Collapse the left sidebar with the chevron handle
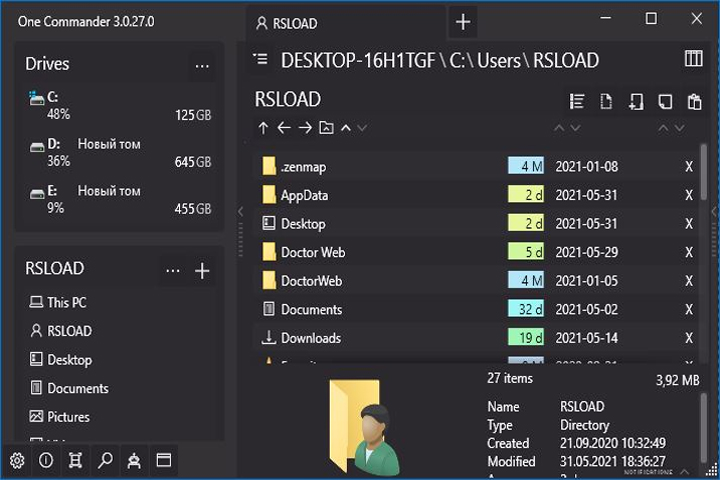The width and height of the screenshot is (720, 480). [x=240, y=212]
